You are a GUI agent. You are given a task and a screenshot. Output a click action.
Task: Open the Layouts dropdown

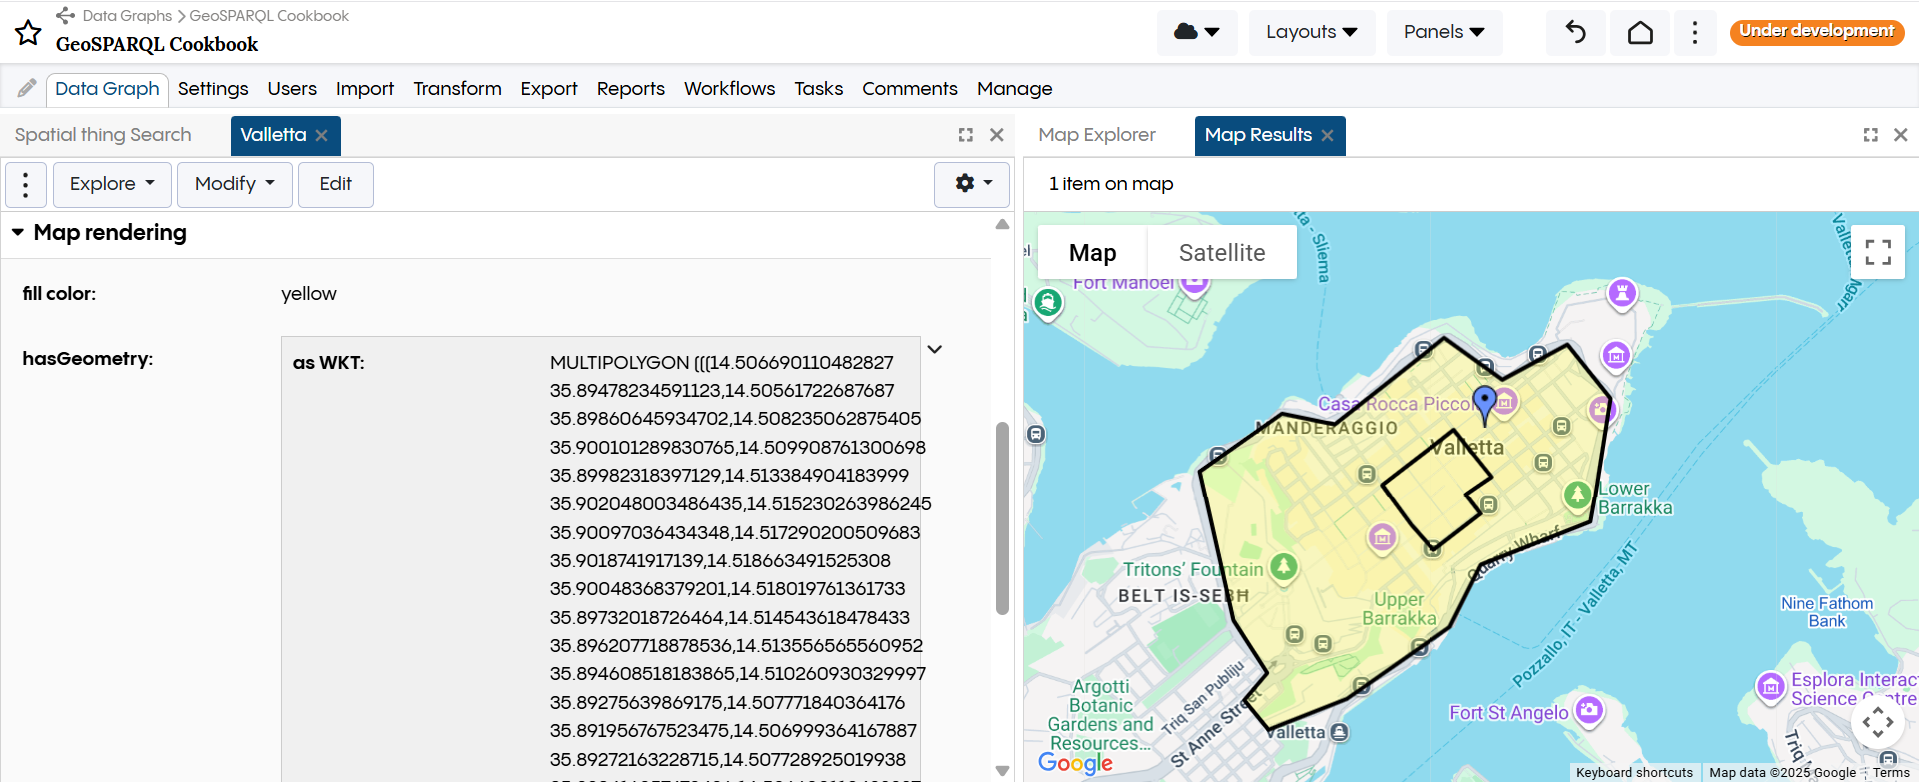tap(1311, 32)
